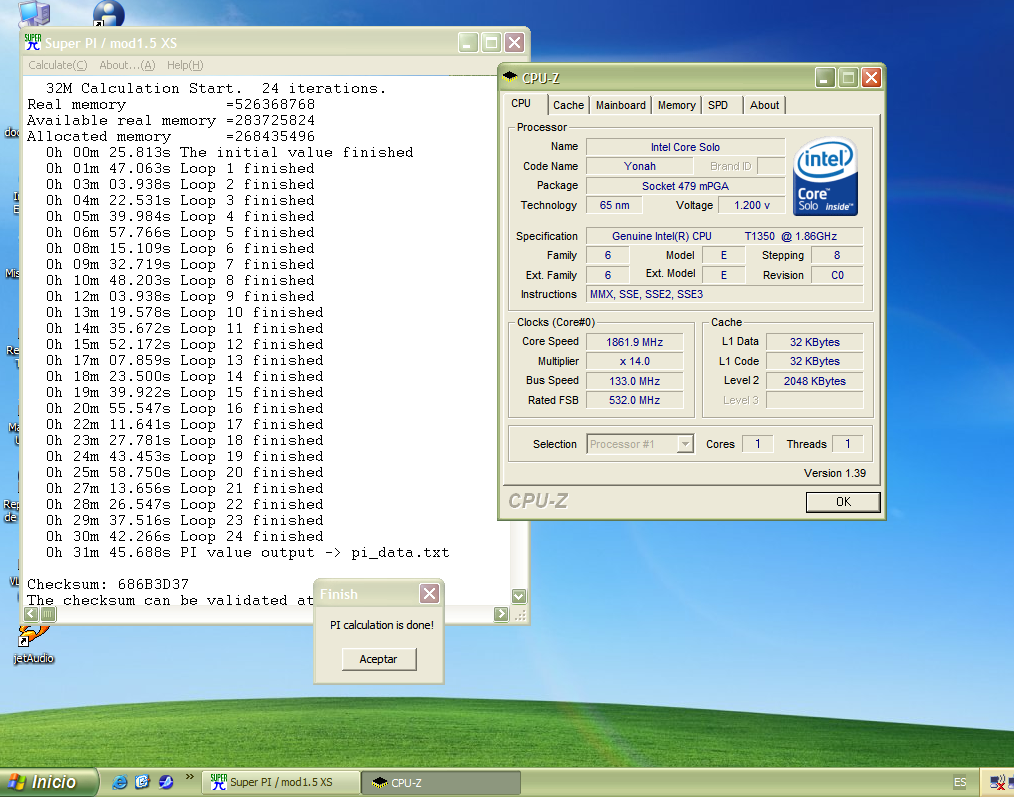Click the Rated FSB value 532.0 MHz
This screenshot has height=797, width=1014.
tap(634, 400)
